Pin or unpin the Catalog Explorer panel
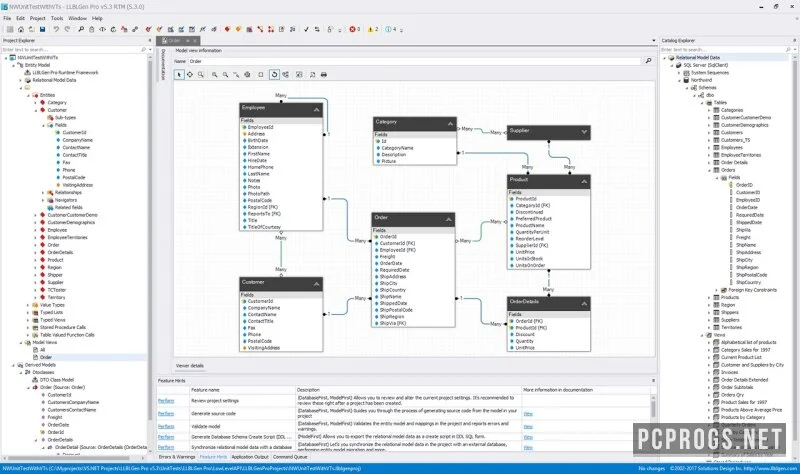 [x=794, y=40]
